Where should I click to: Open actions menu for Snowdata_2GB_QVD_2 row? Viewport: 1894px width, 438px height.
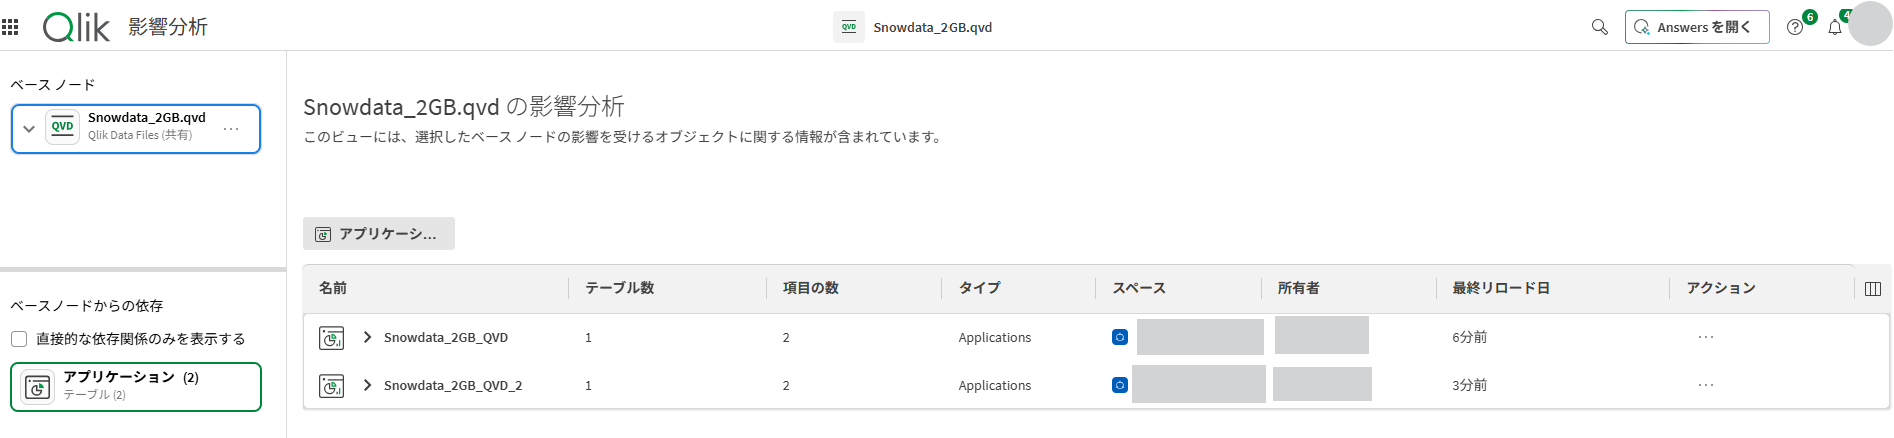click(1706, 385)
